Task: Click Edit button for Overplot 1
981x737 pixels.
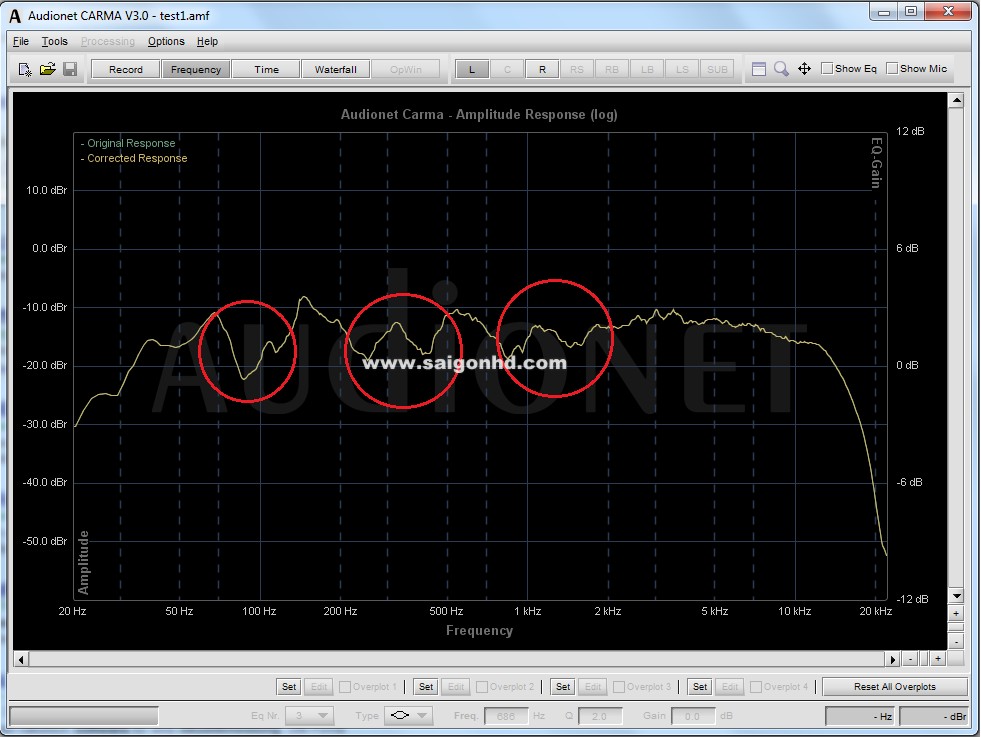Action: (x=319, y=687)
